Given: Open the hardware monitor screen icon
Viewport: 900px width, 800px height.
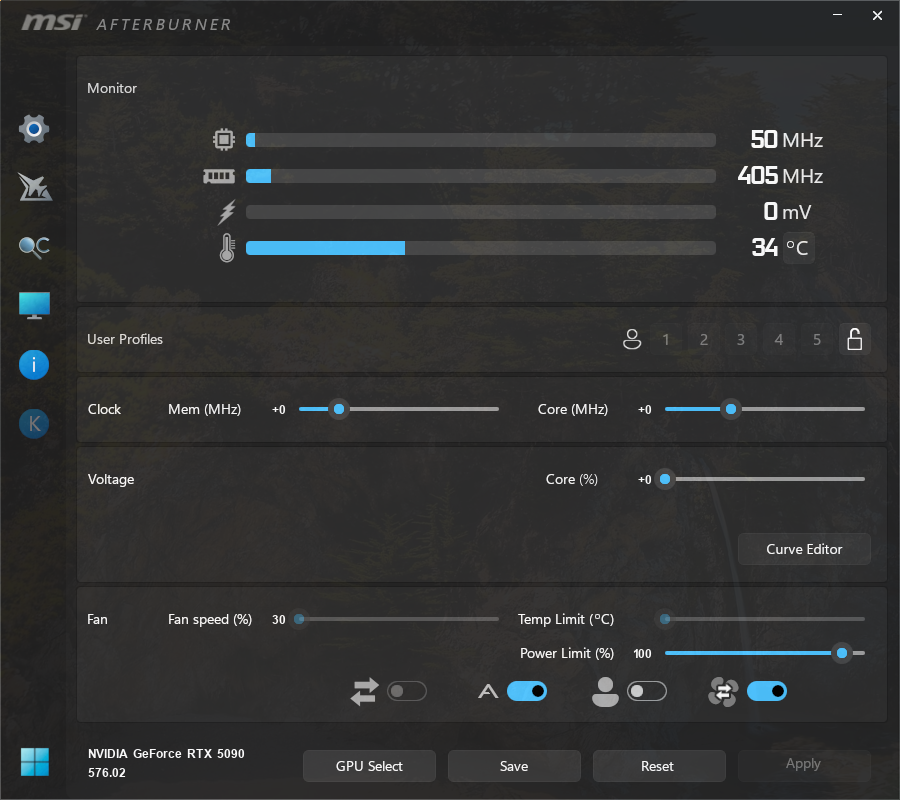Looking at the screenshot, I should point(34,306).
